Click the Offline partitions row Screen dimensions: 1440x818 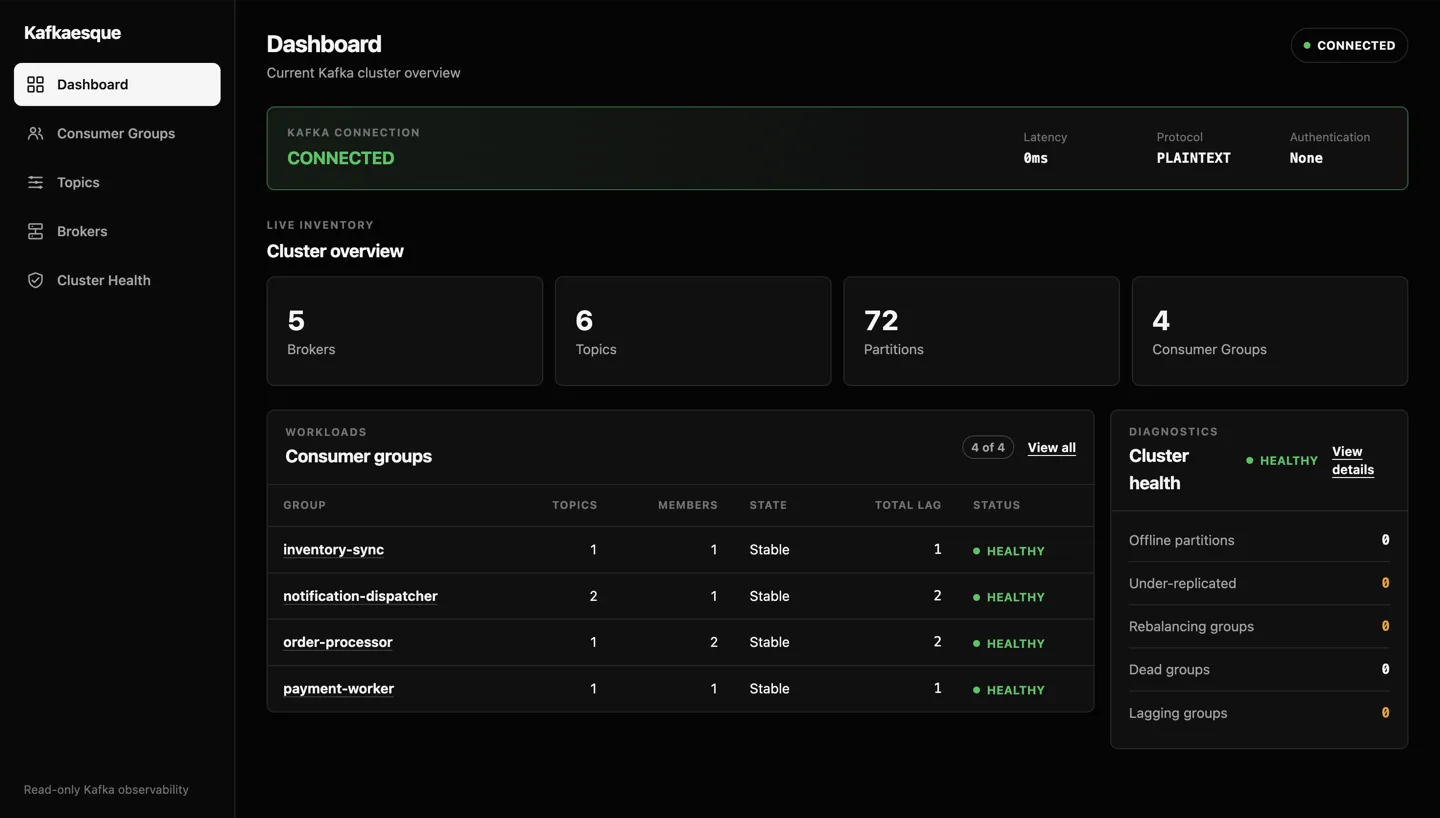(x=1259, y=540)
